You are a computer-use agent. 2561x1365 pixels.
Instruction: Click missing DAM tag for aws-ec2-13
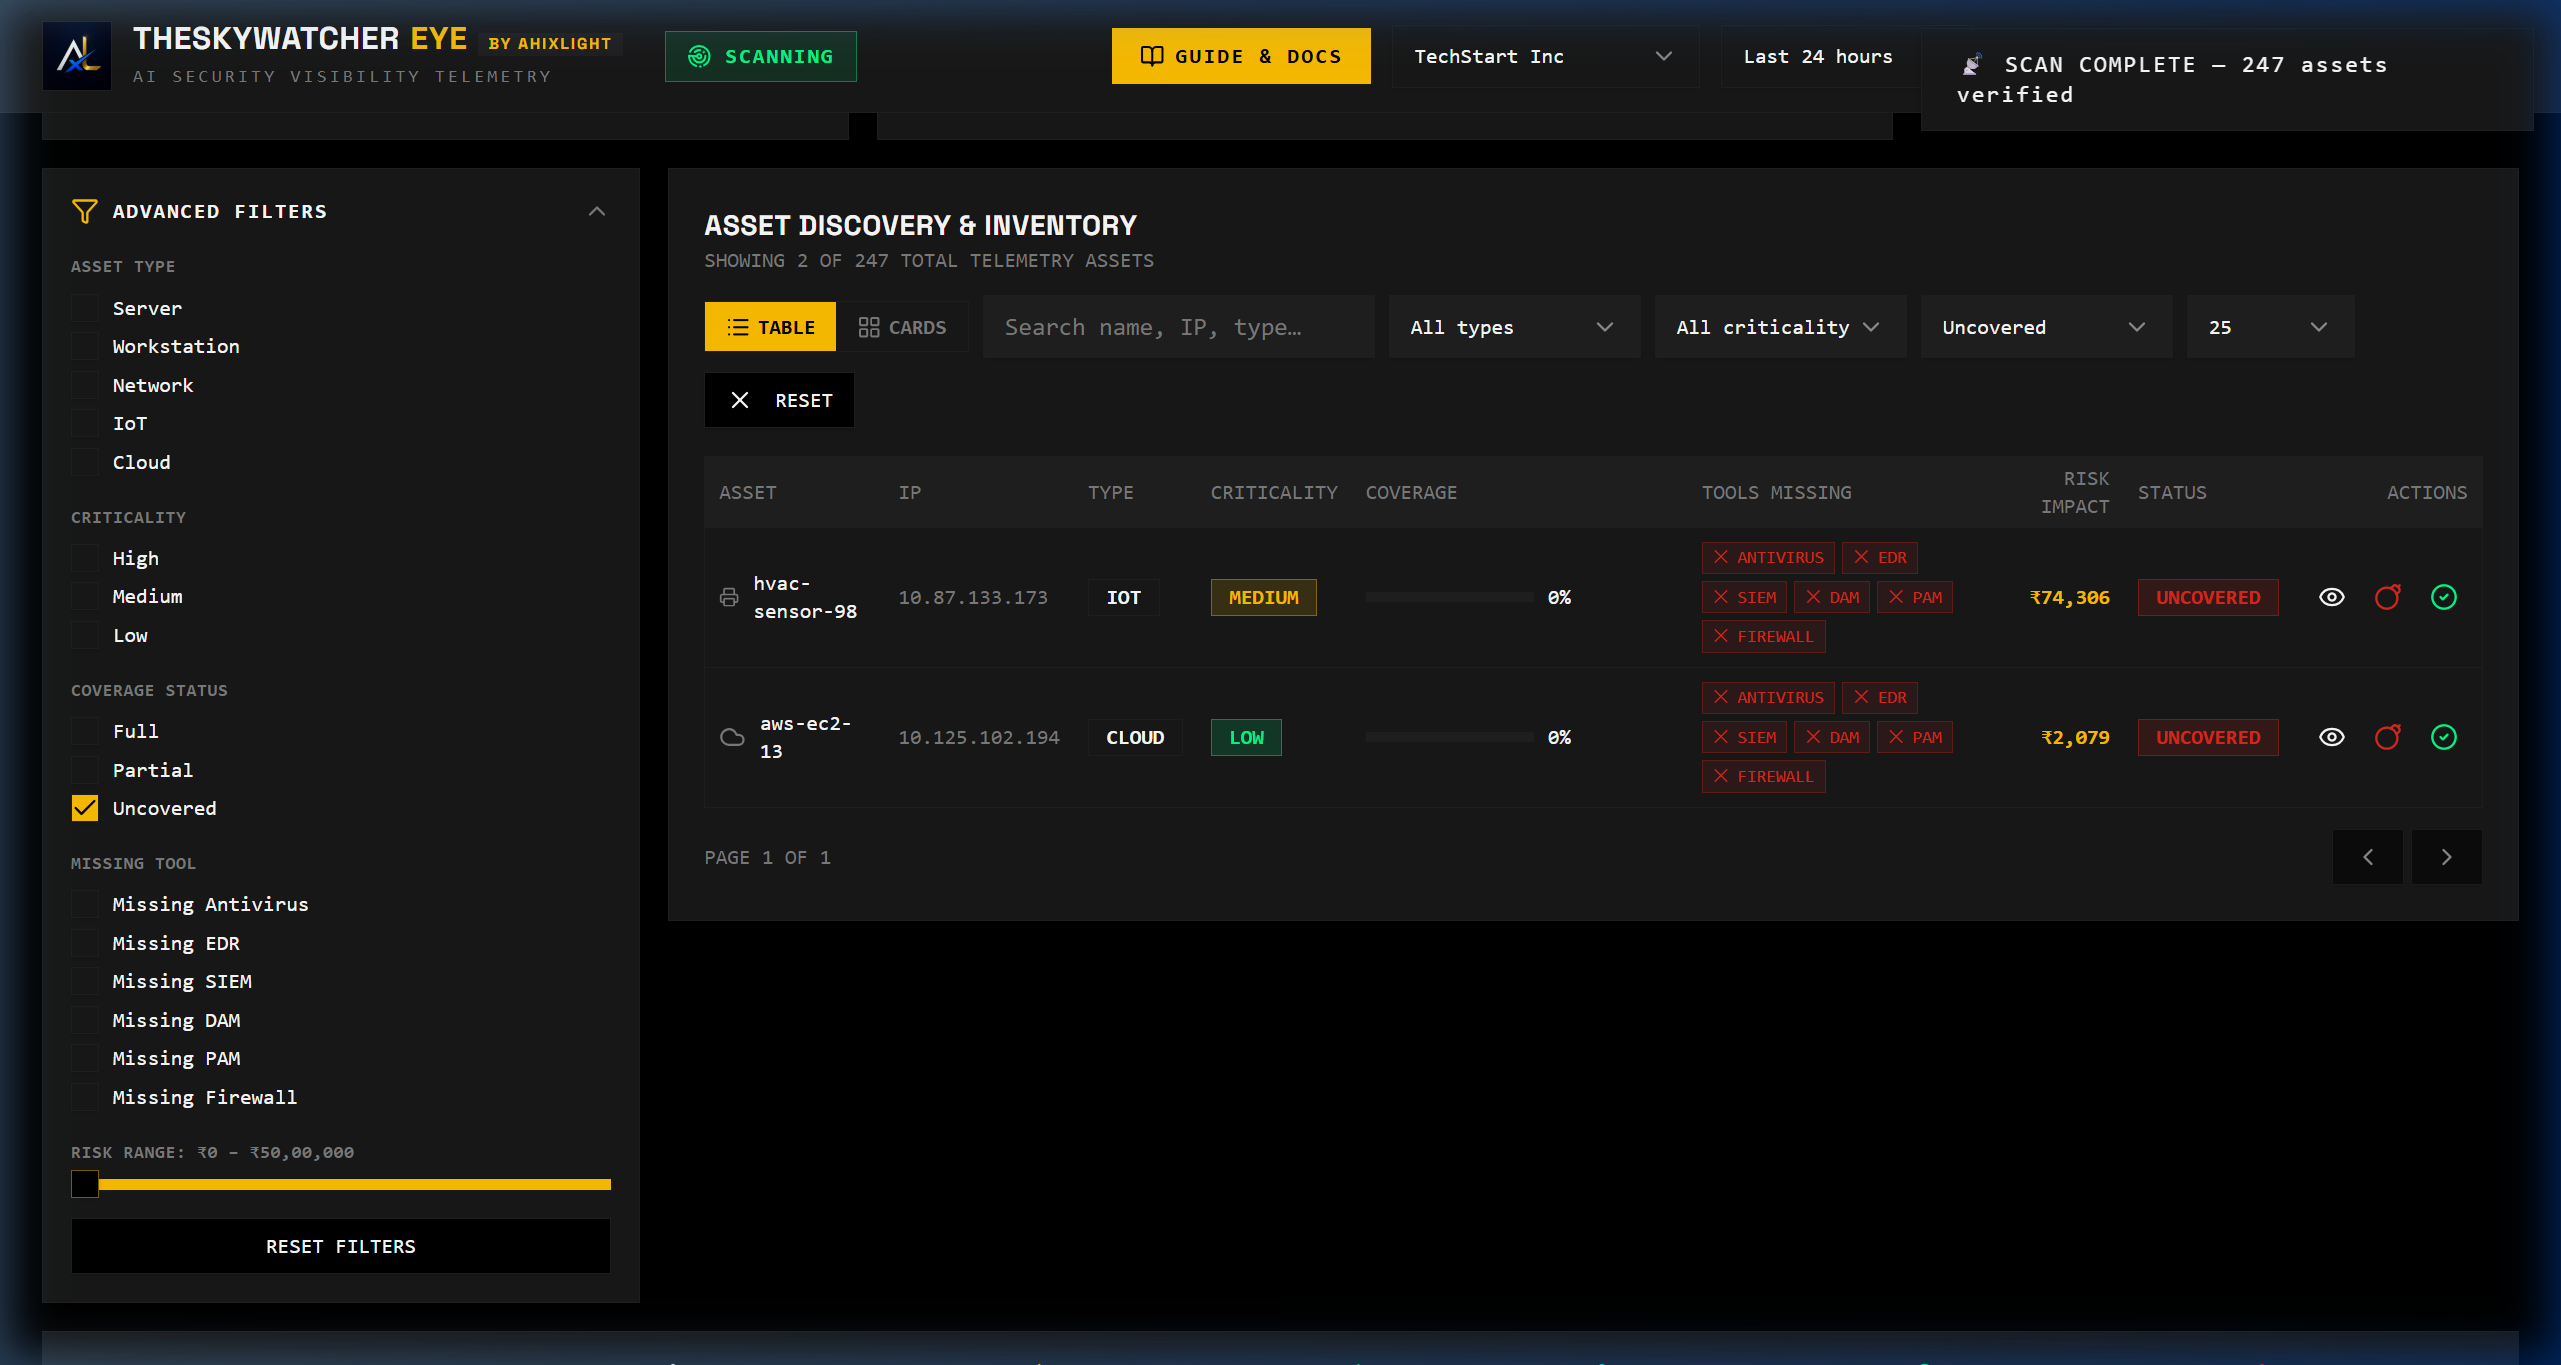click(x=1832, y=737)
